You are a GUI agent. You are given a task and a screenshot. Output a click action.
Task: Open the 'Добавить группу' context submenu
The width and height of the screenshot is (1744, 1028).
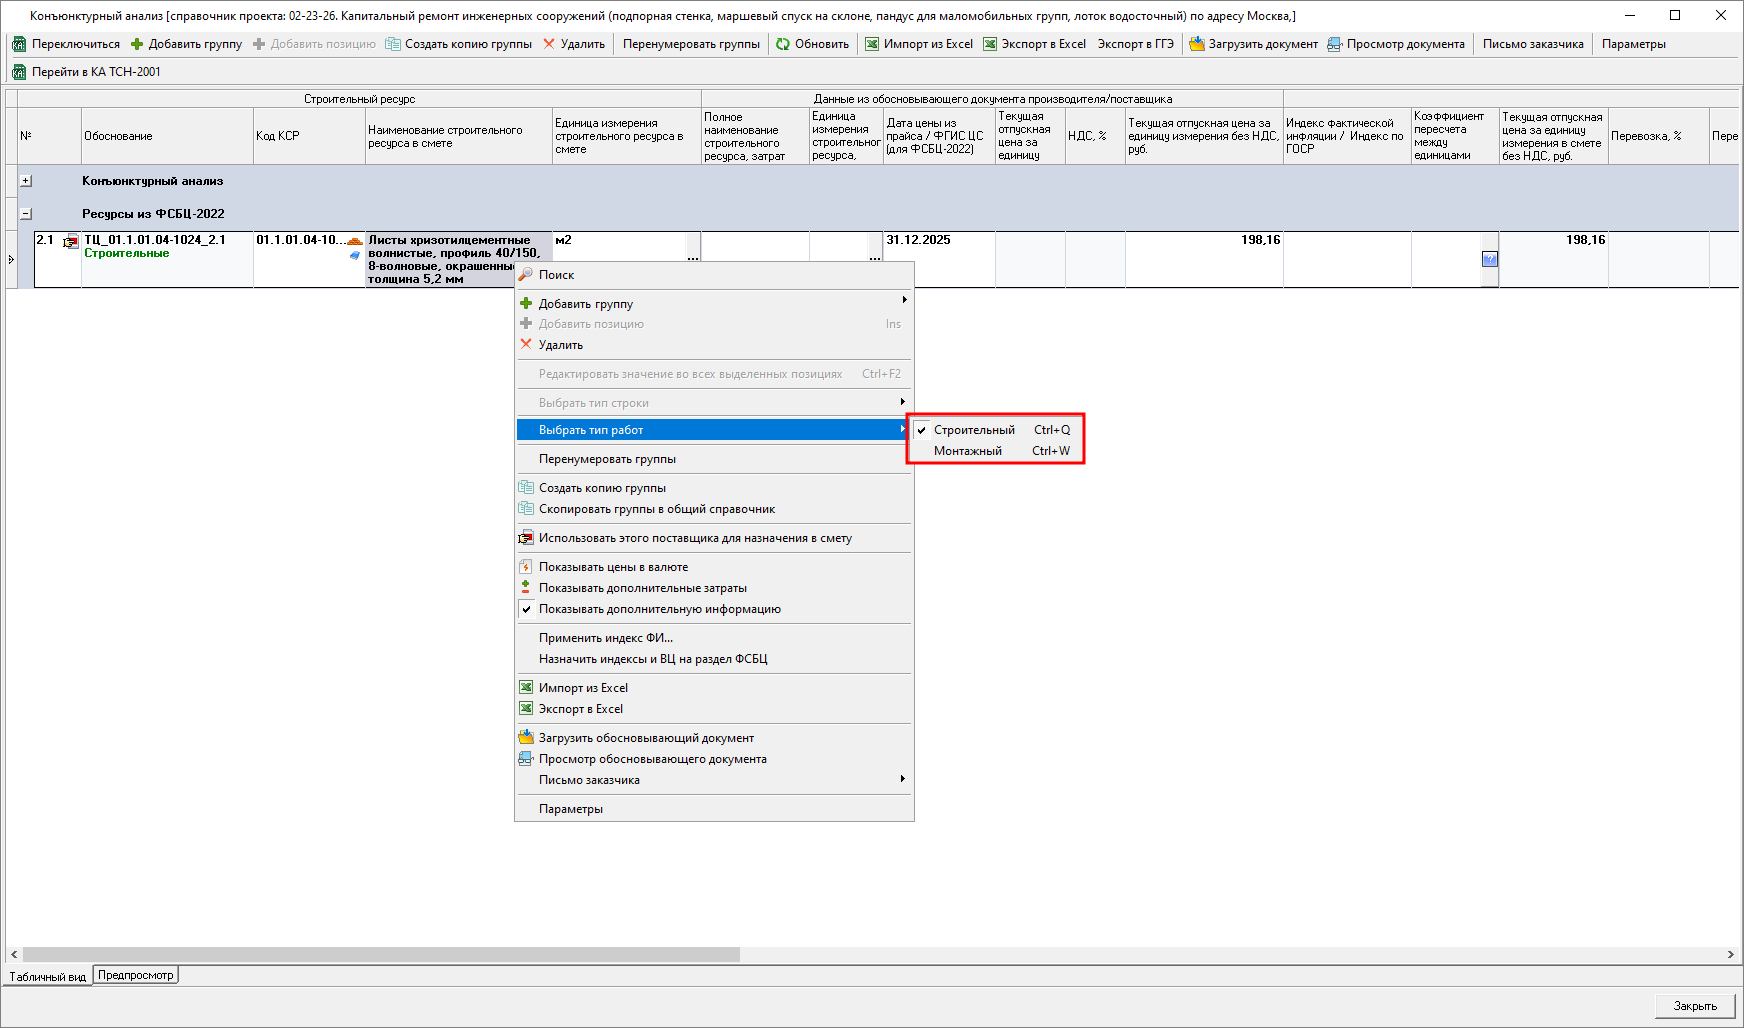click(x=586, y=304)
